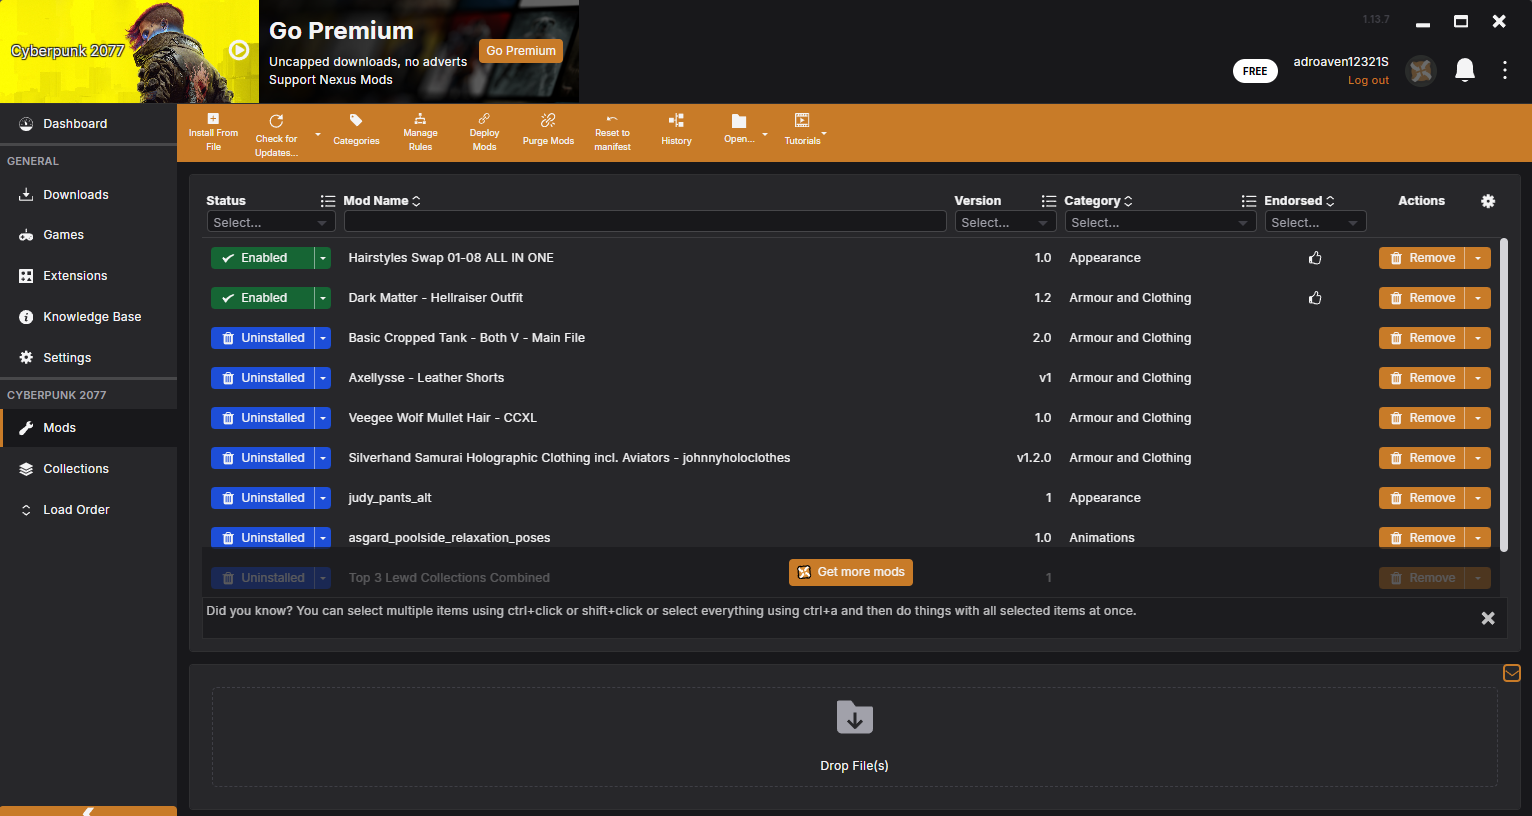
Task: Expand the Check for Updates dropdown arrow
Action: [318, 134]
